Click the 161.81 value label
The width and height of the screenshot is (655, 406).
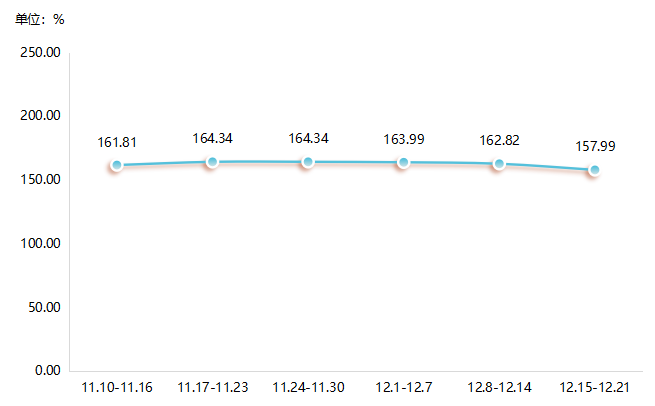click(x=117, y=143)
